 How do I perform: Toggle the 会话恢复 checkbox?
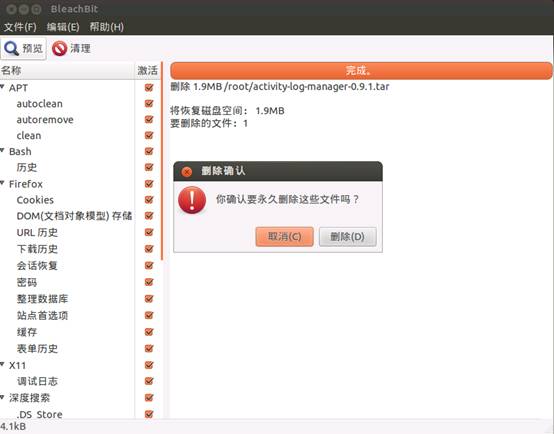coord(149,265)
